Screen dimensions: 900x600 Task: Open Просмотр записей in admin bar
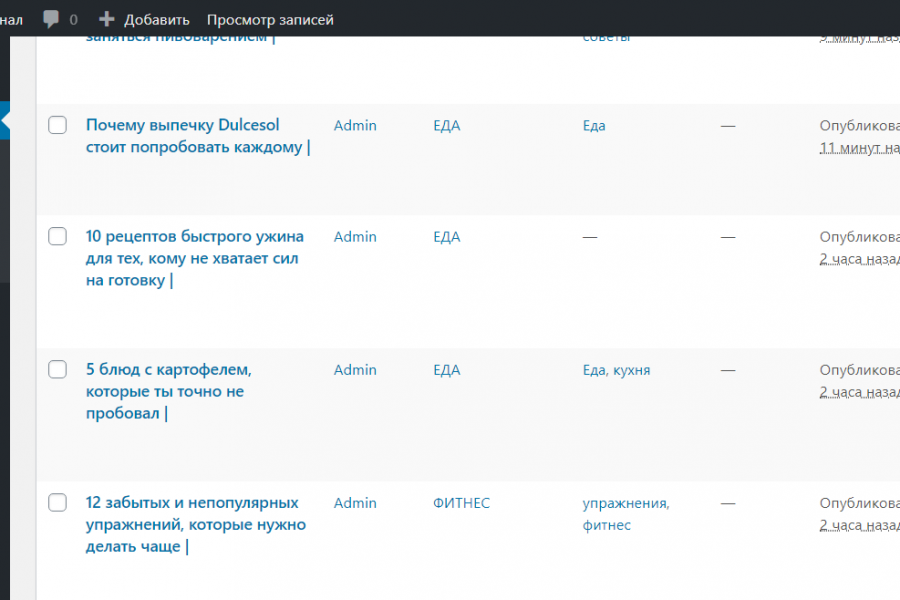[x=270, y=19]
